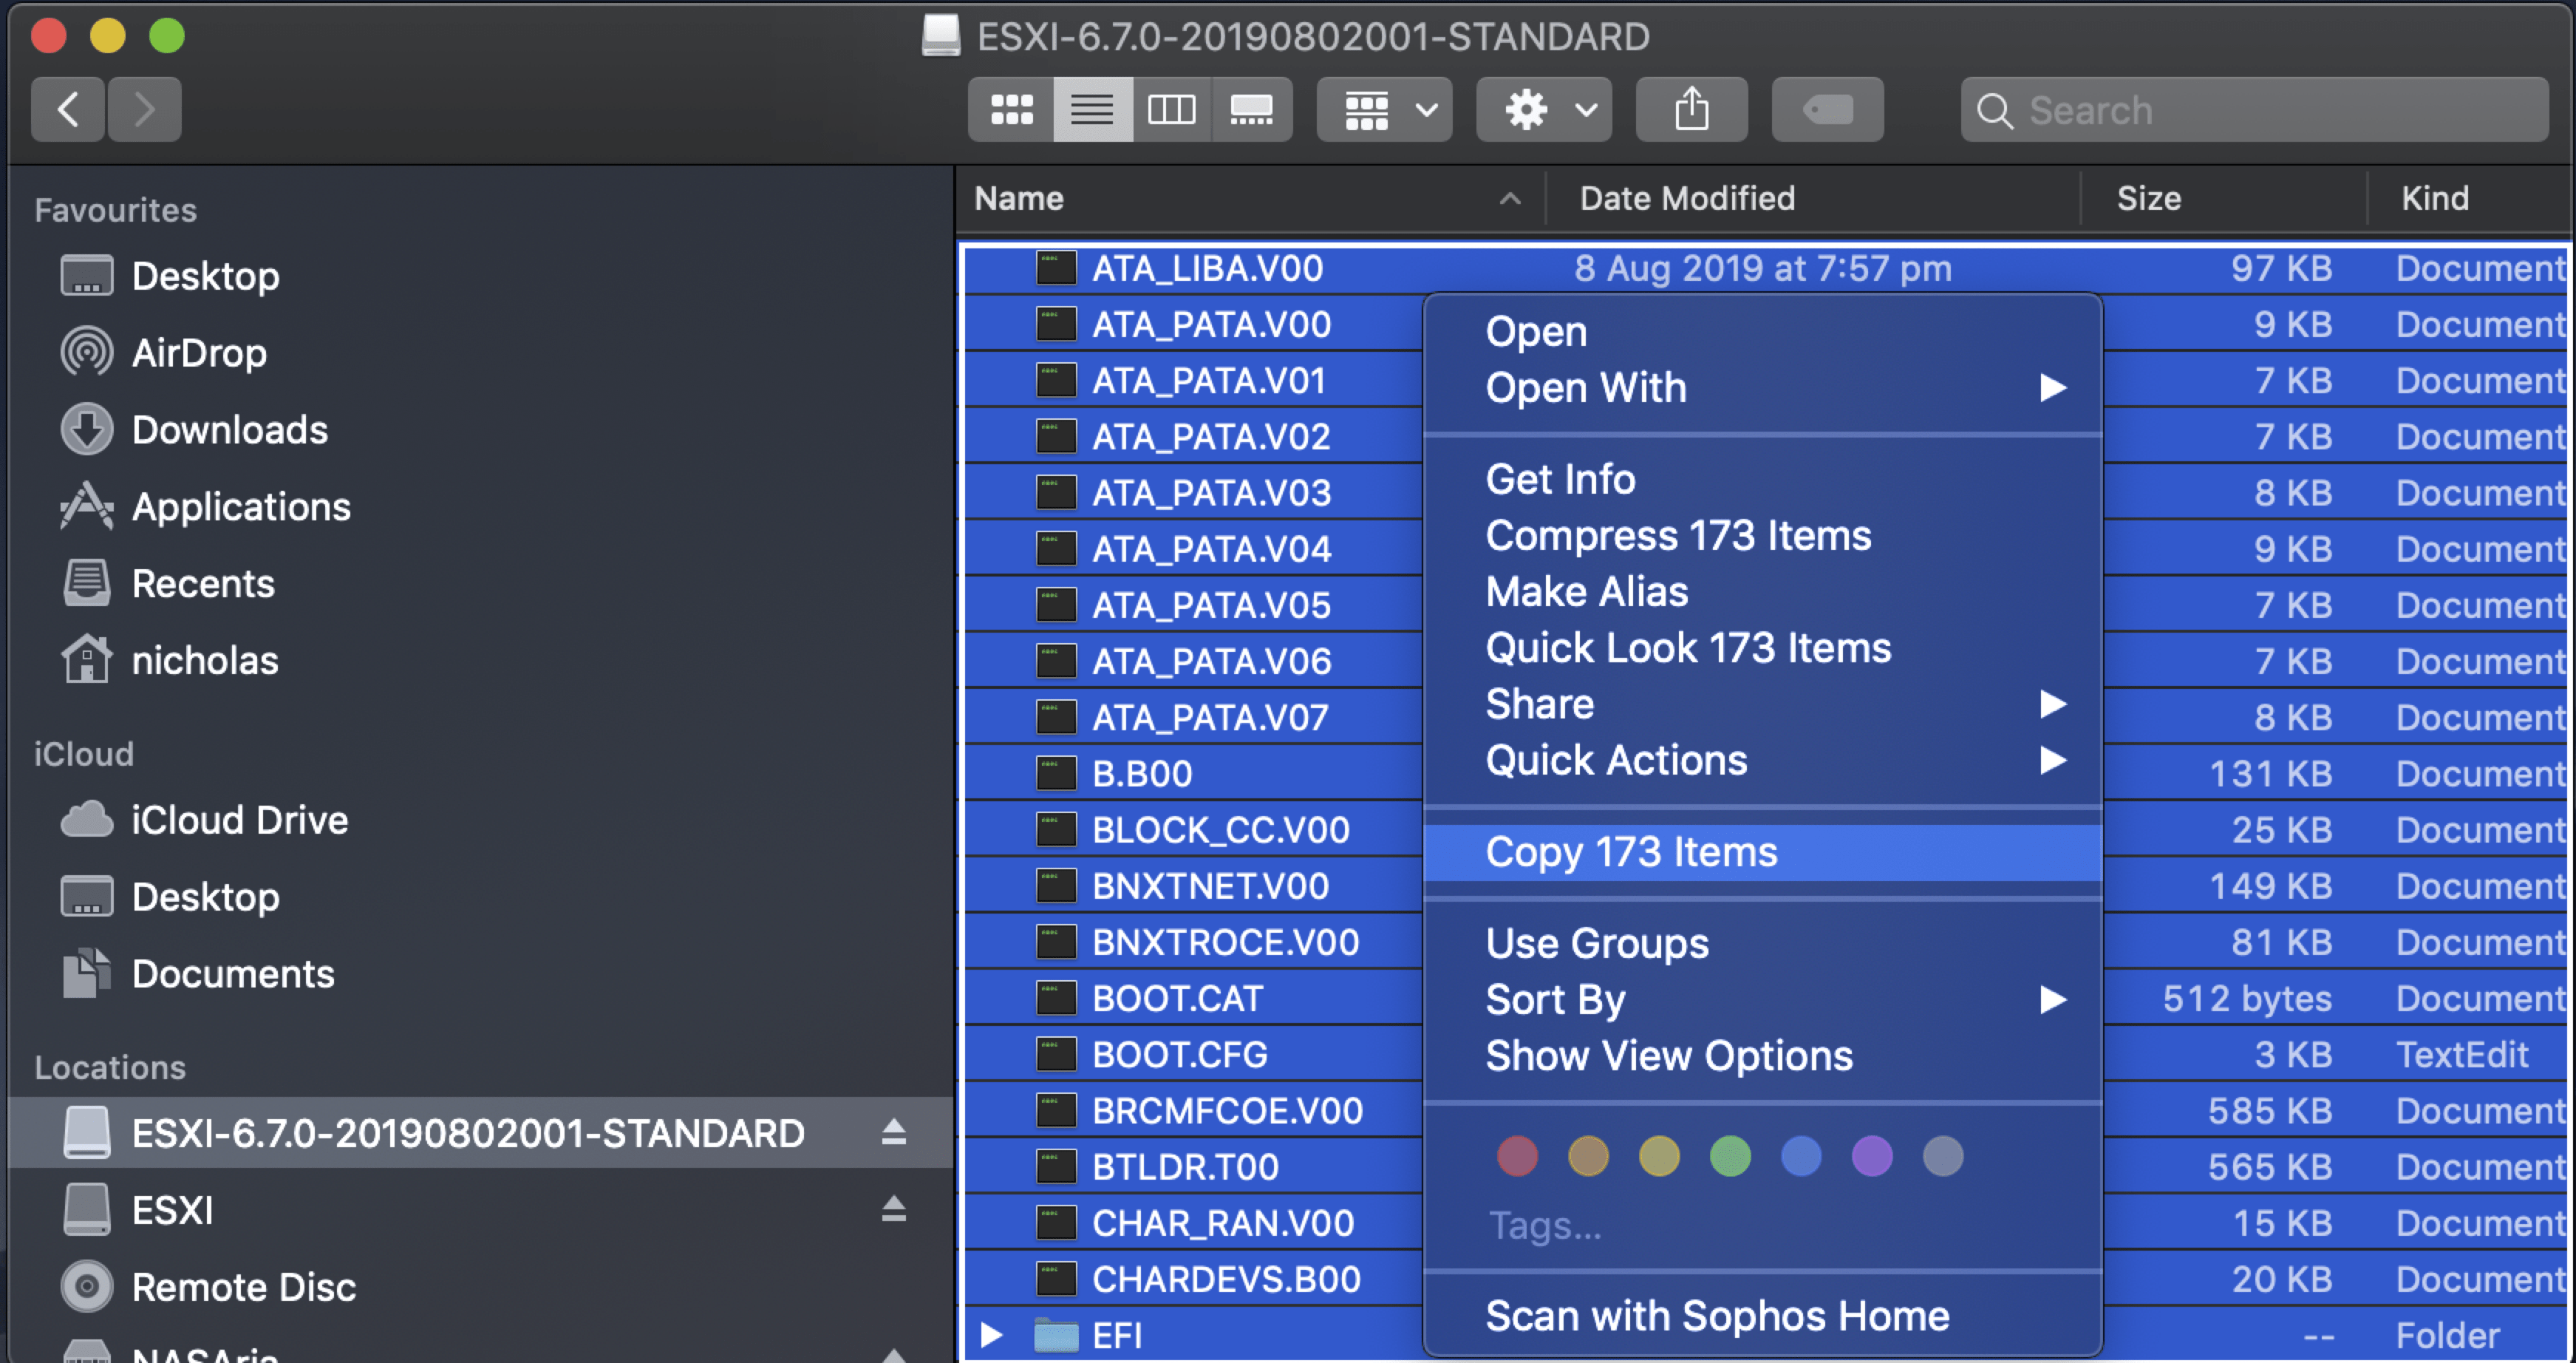Go back with the back arrow

pos(68,110)
